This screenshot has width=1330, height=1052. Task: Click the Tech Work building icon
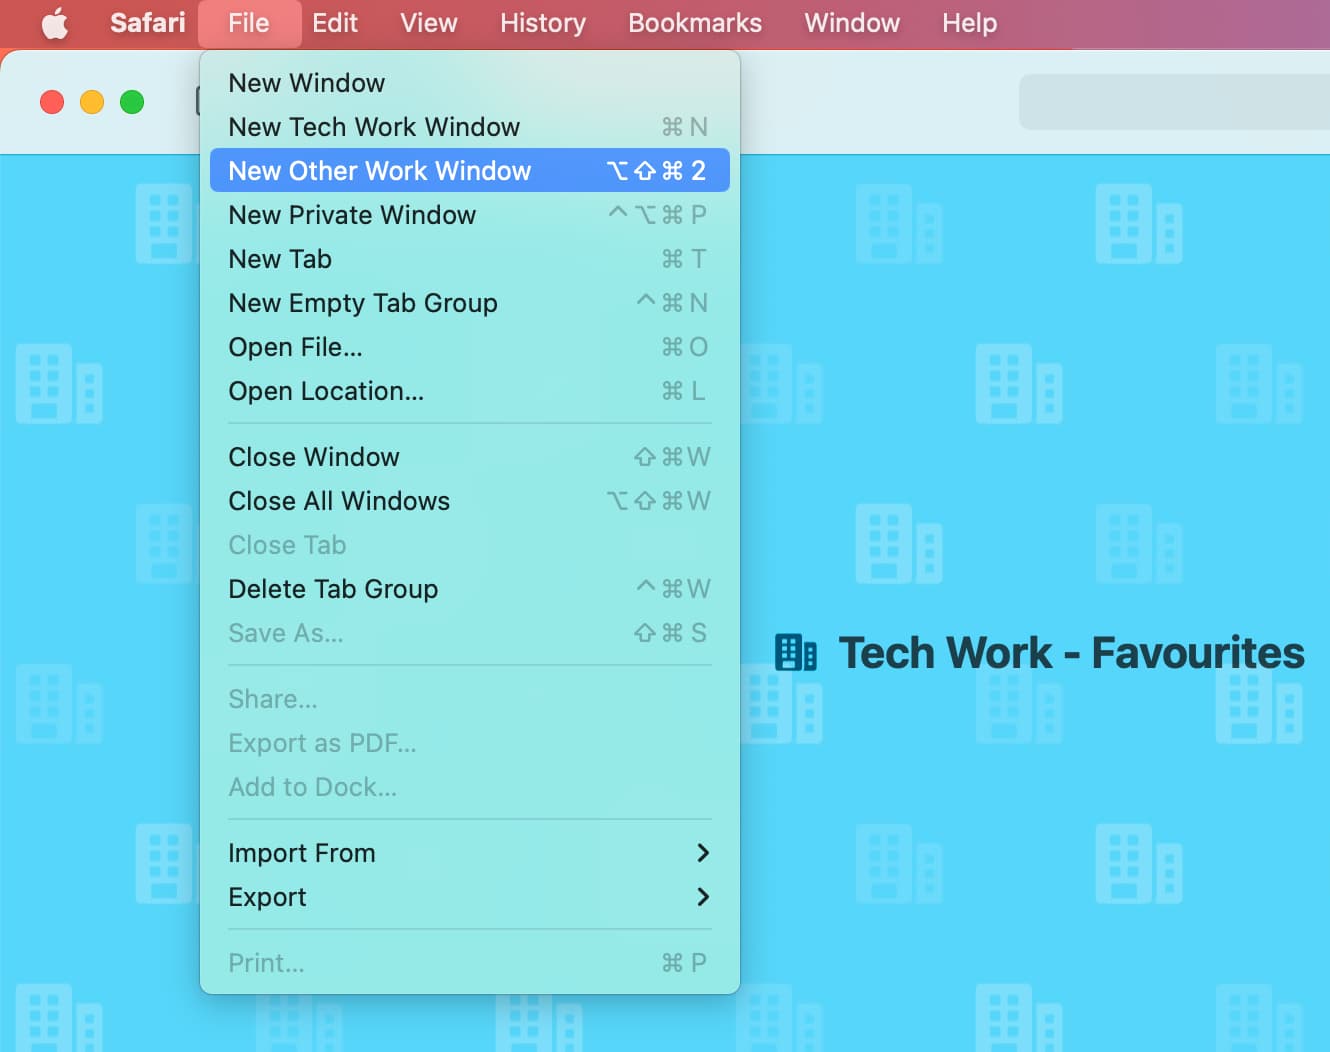point(796,653)
